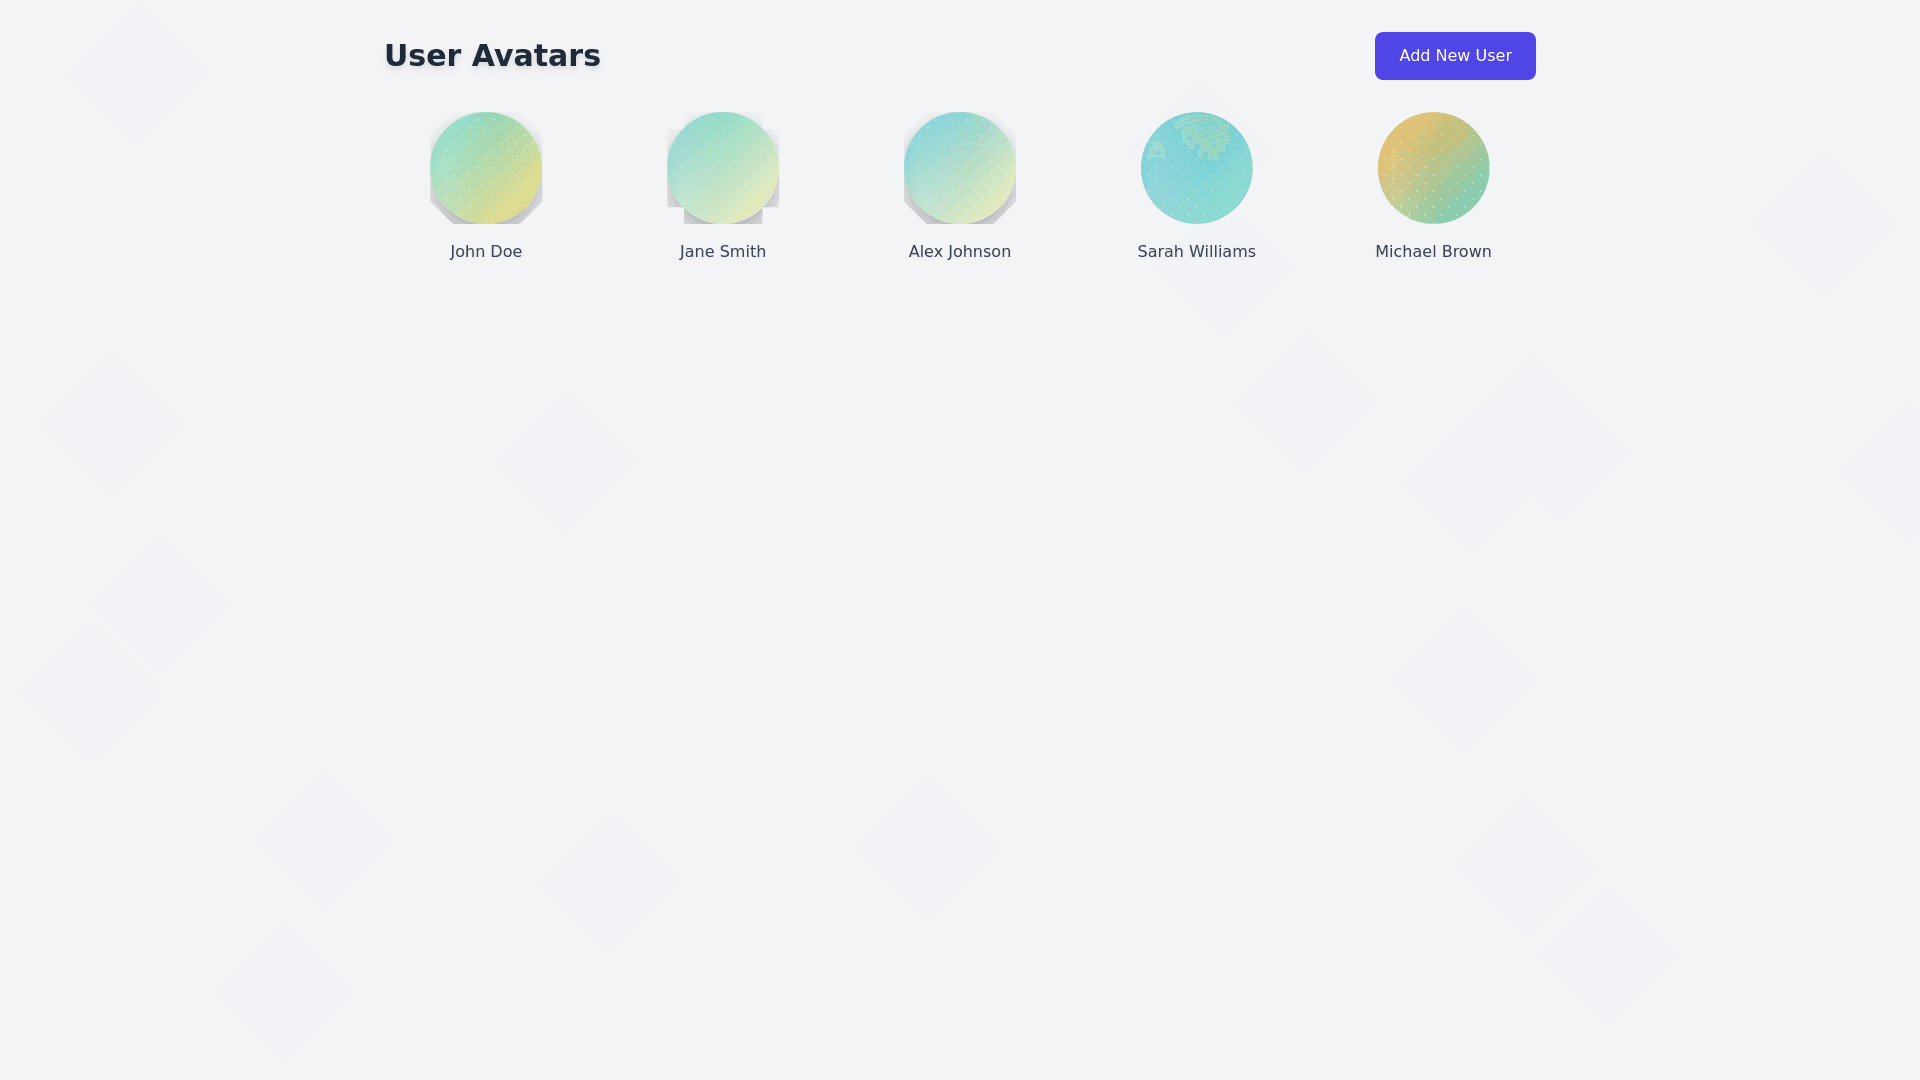
Task: Select Jane Smith's avatar image
Action: (x=723, y=168)
